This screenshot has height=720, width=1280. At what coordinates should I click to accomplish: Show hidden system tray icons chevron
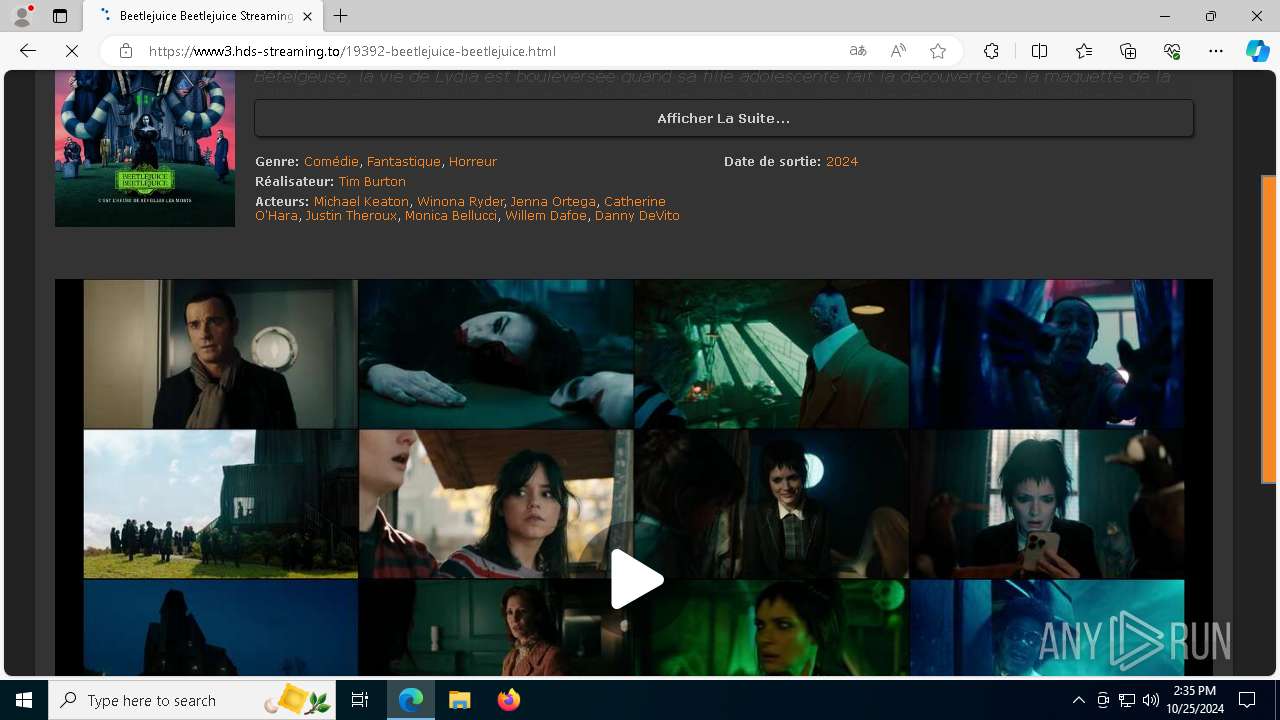coord(1078,700)
